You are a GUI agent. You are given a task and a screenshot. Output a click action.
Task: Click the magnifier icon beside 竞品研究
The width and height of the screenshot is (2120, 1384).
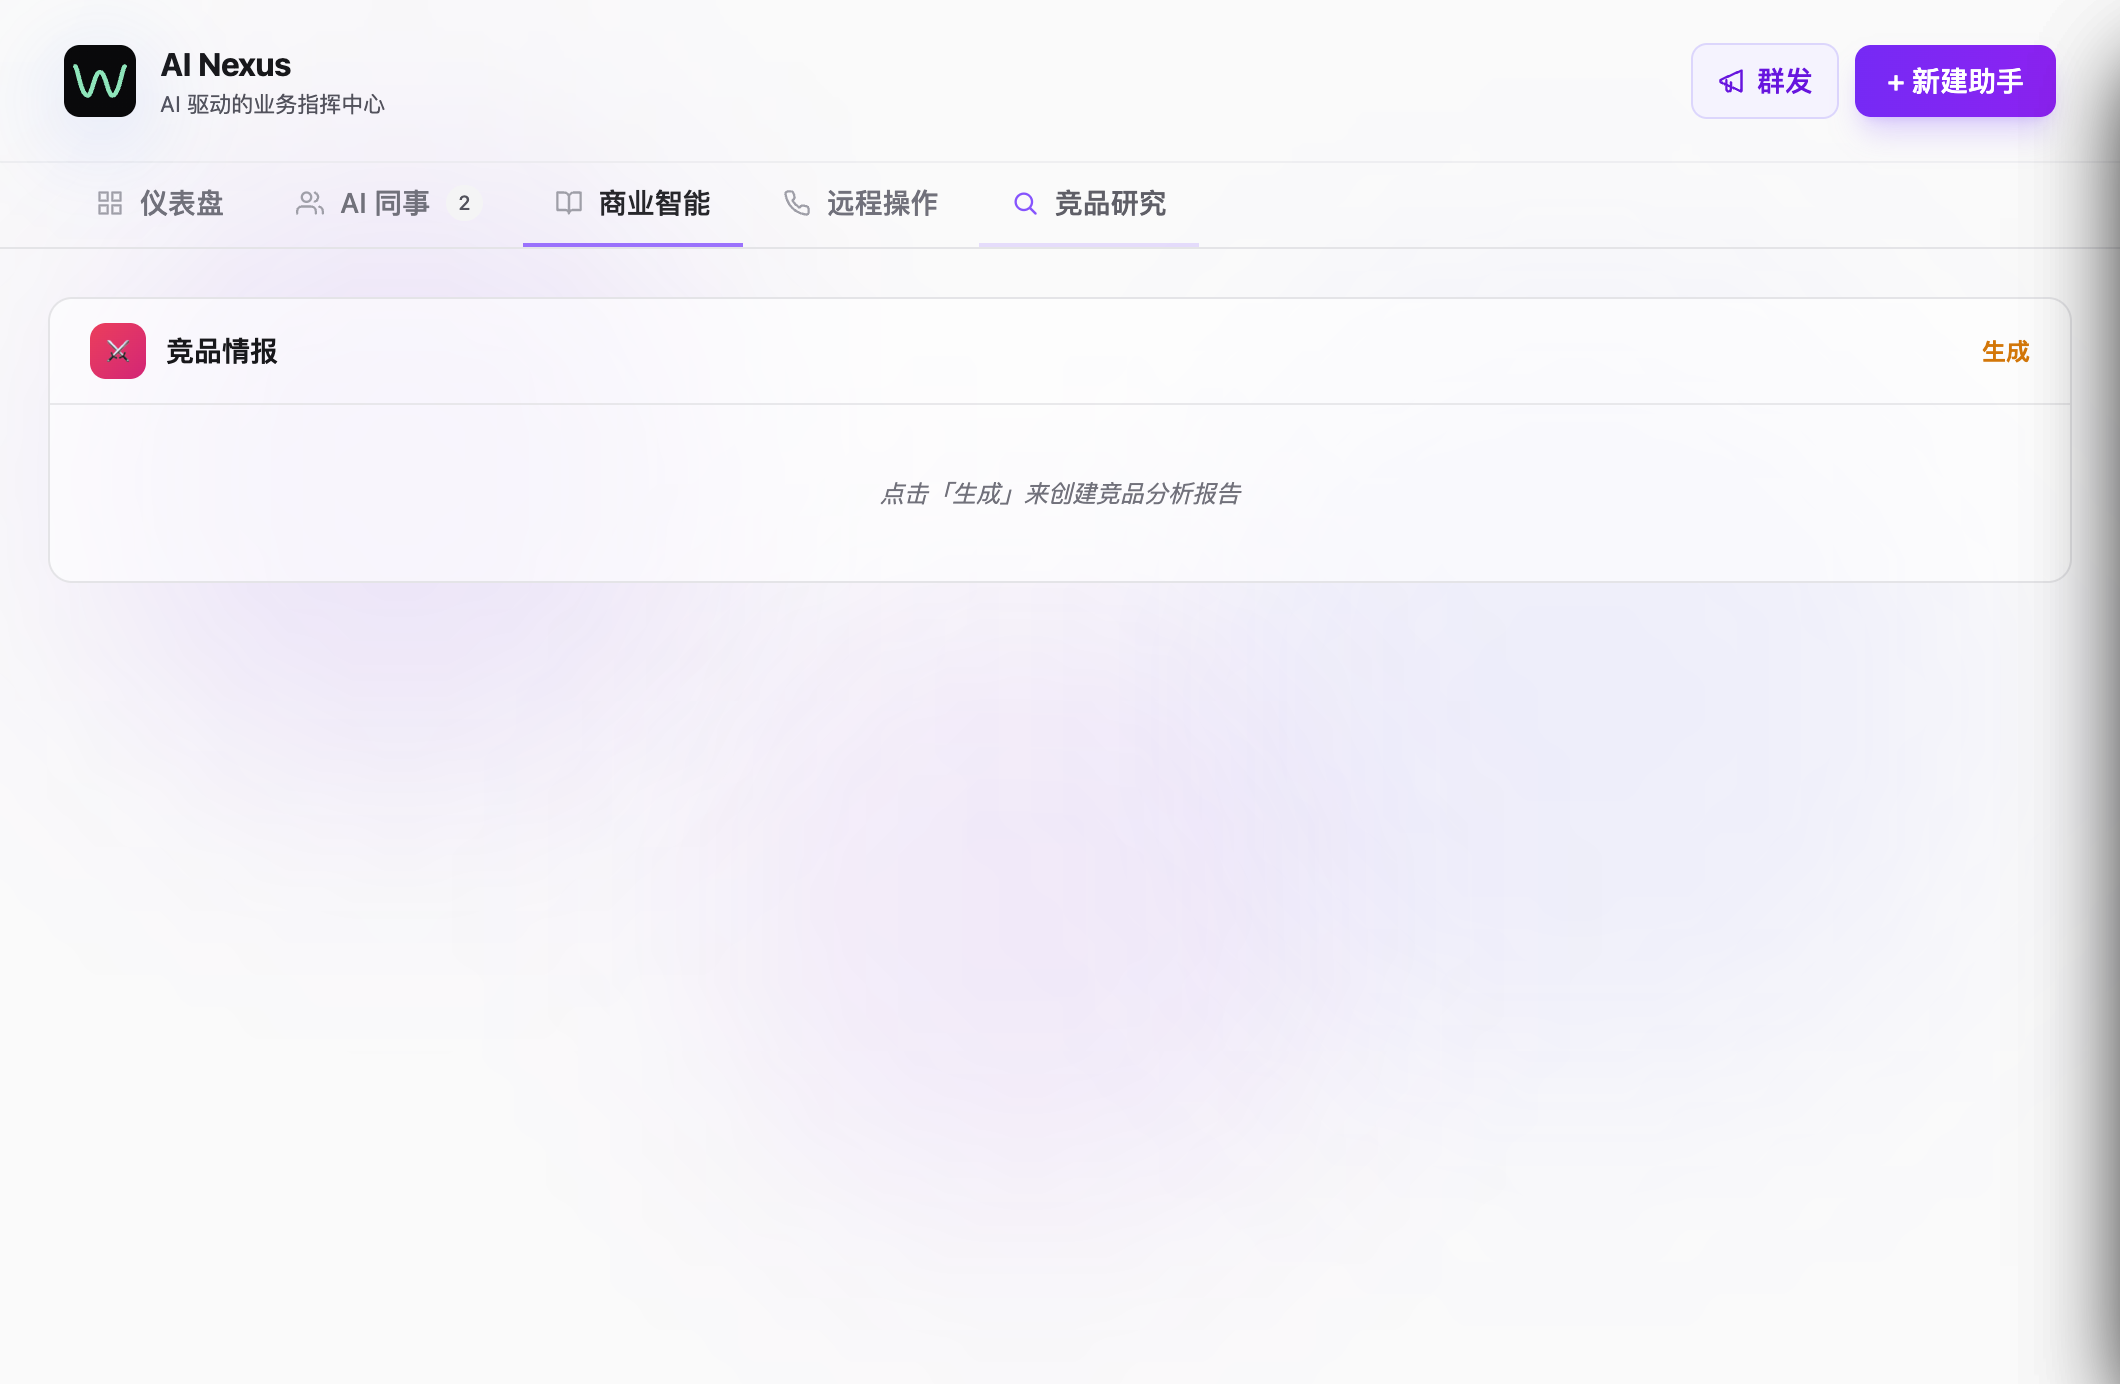(x=1025, y=204)
